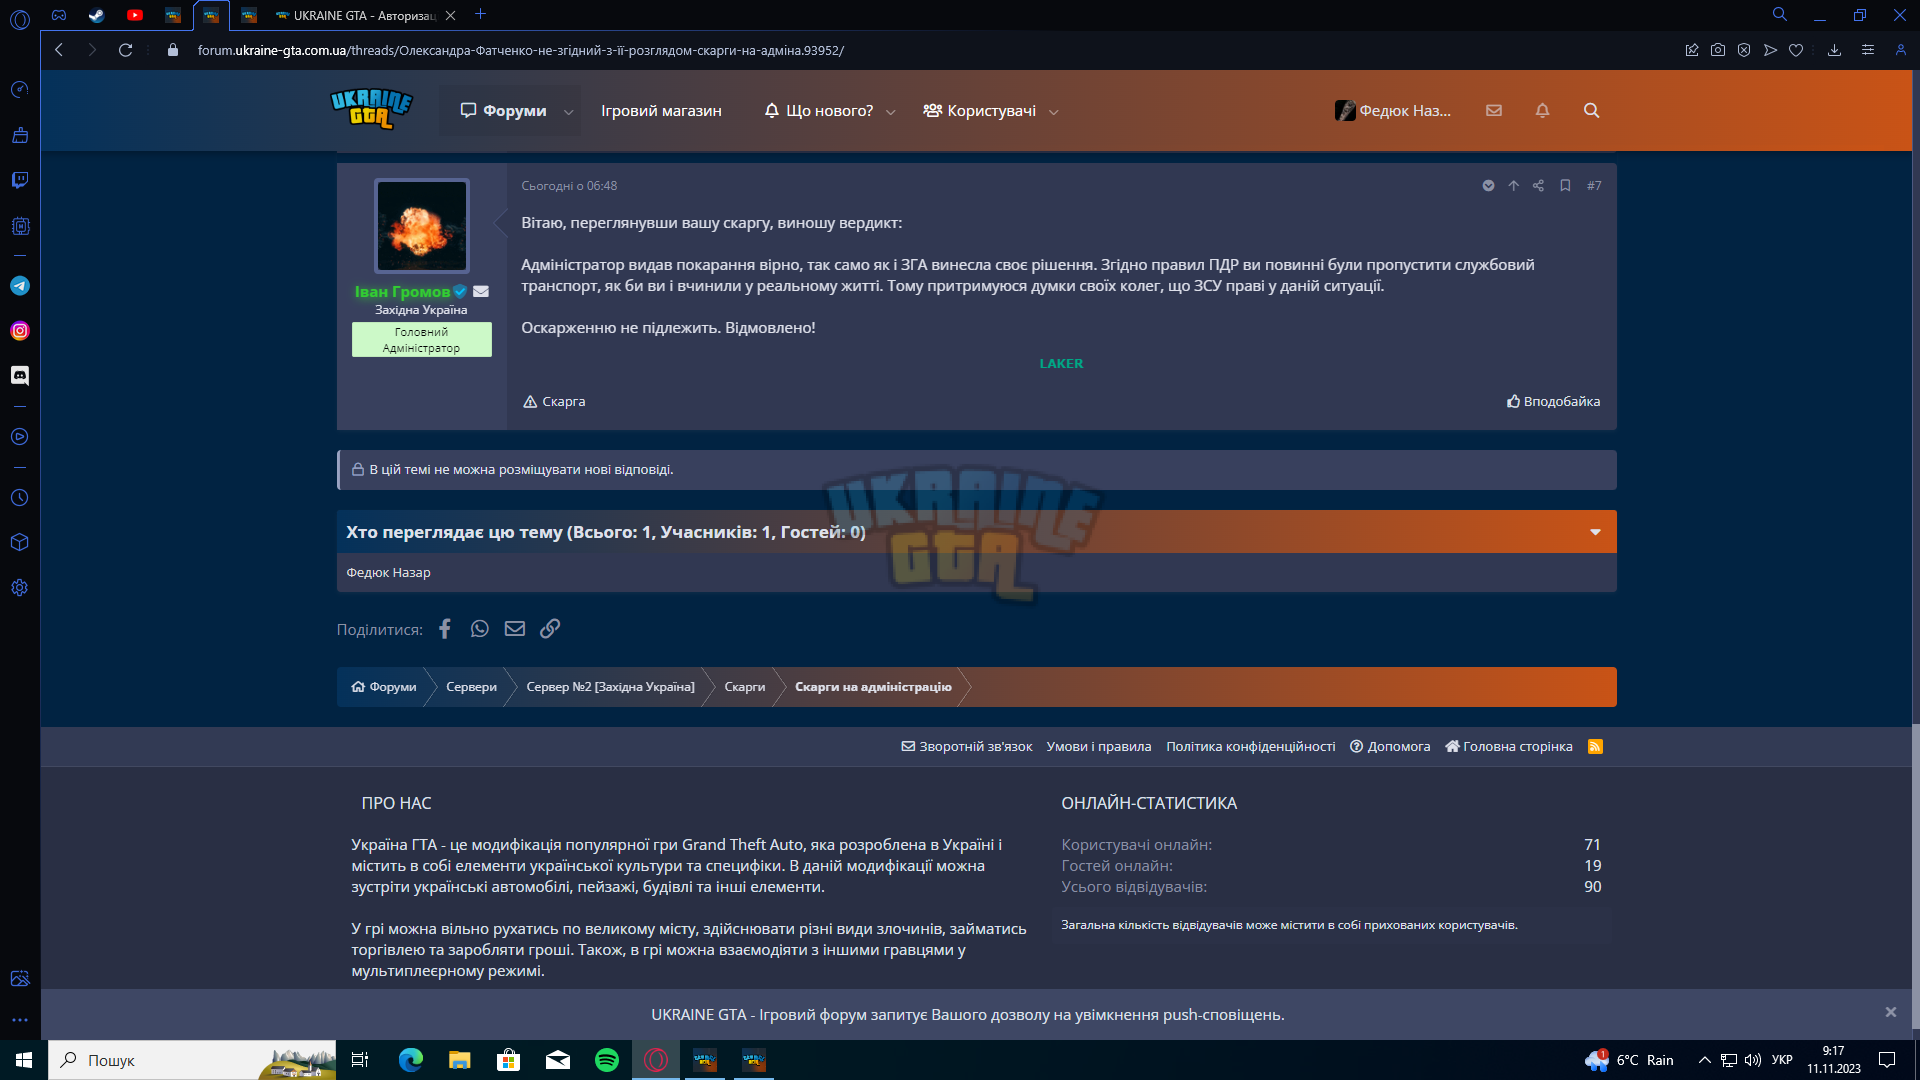Open the LAKER signature link
This screenshot has width=1920, height=1080.
[1061, 364]
